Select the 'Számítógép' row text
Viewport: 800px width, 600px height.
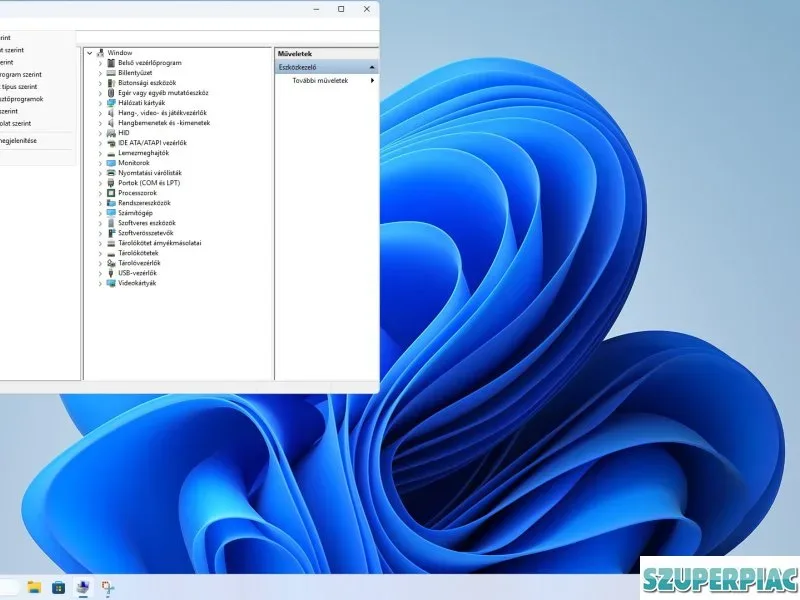pyautogui.click(x=135, y=213)
